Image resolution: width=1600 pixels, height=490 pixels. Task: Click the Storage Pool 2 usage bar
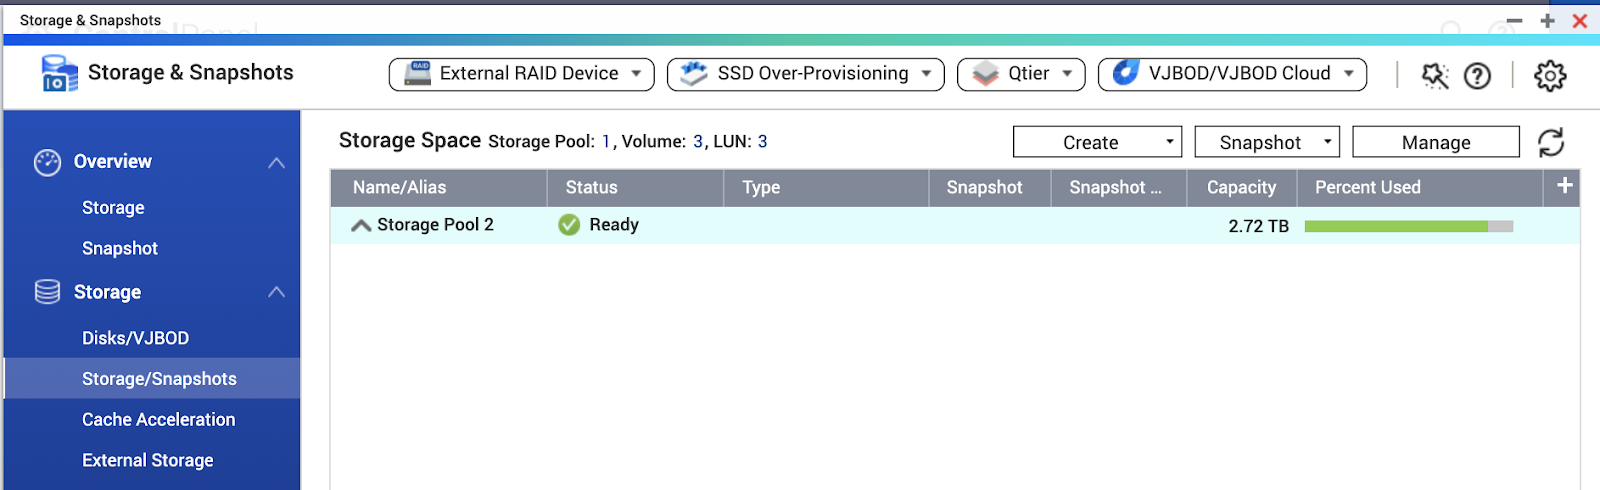[x=1408, y=227]
